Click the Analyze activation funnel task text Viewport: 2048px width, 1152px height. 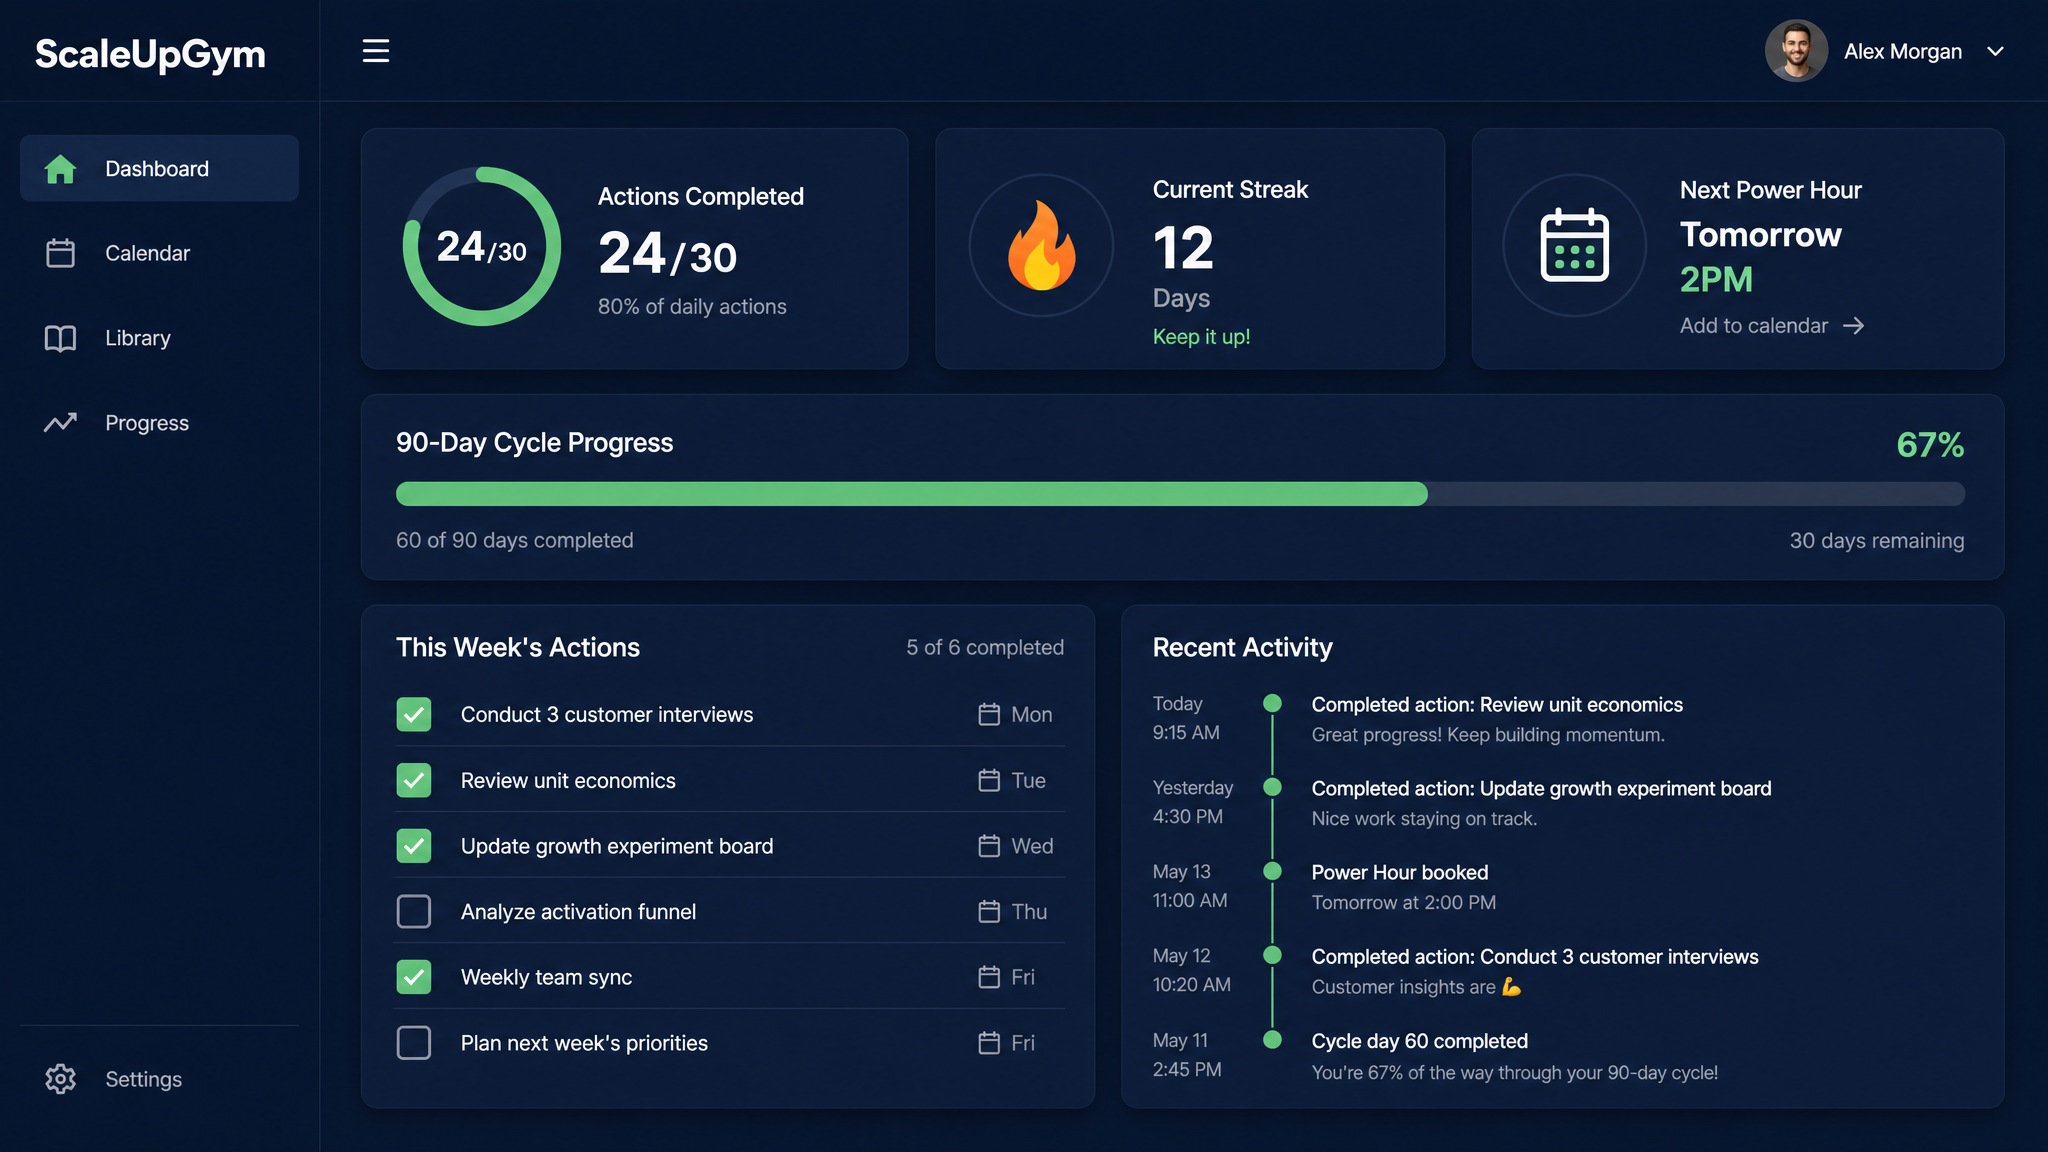click(578, 912)
